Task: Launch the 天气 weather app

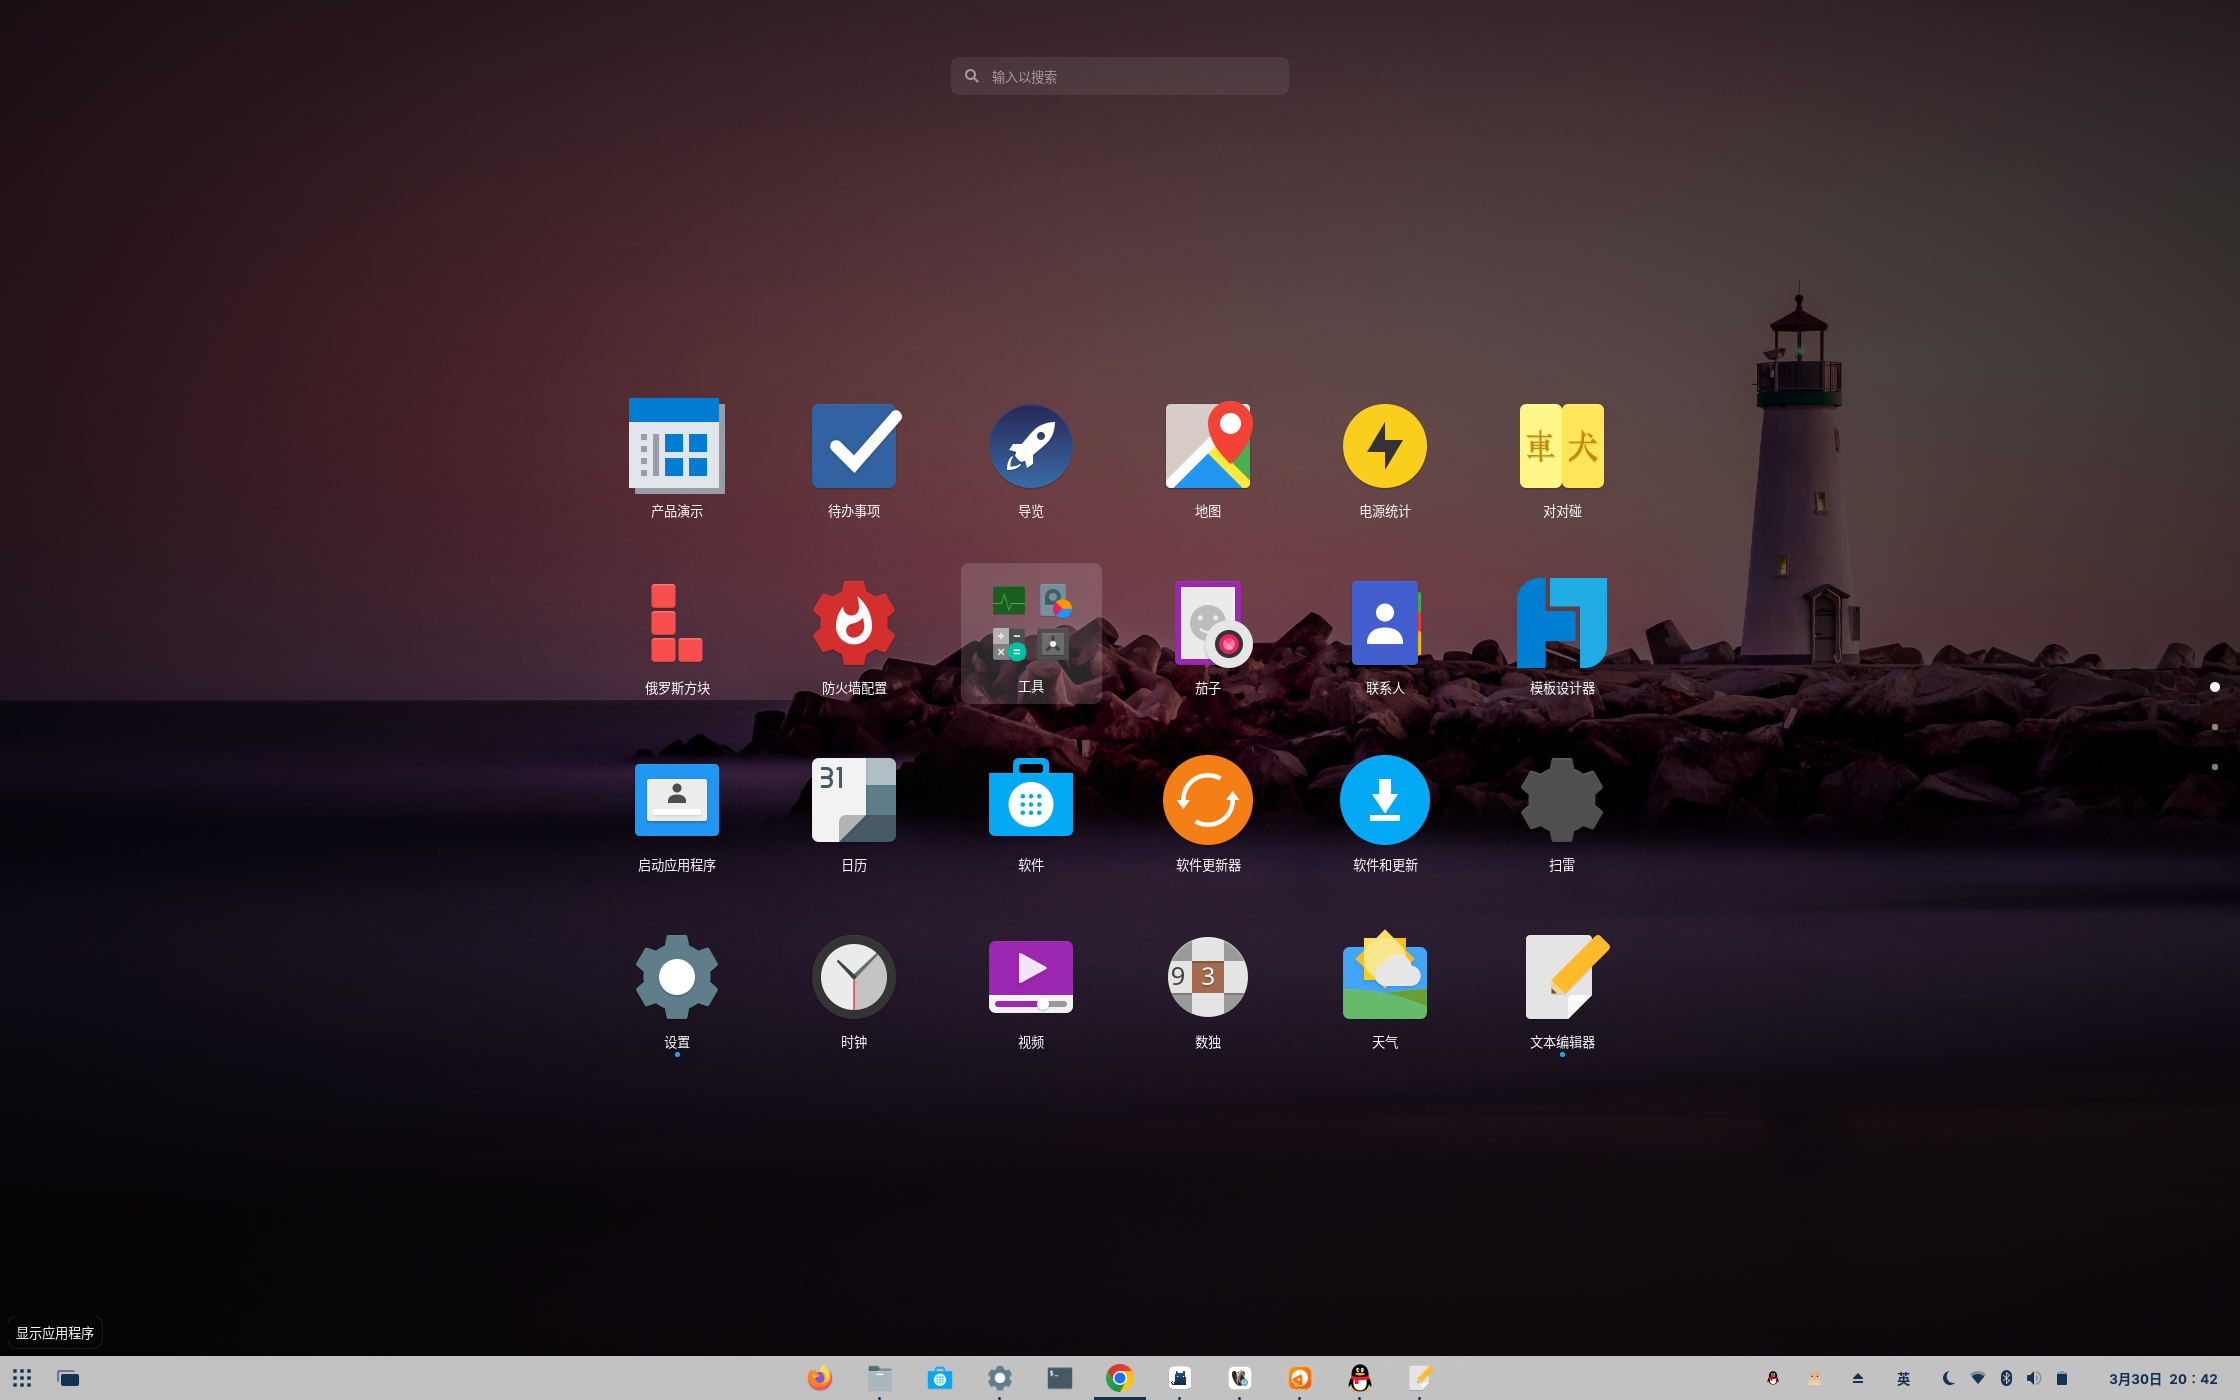Action: point(1384,978)
